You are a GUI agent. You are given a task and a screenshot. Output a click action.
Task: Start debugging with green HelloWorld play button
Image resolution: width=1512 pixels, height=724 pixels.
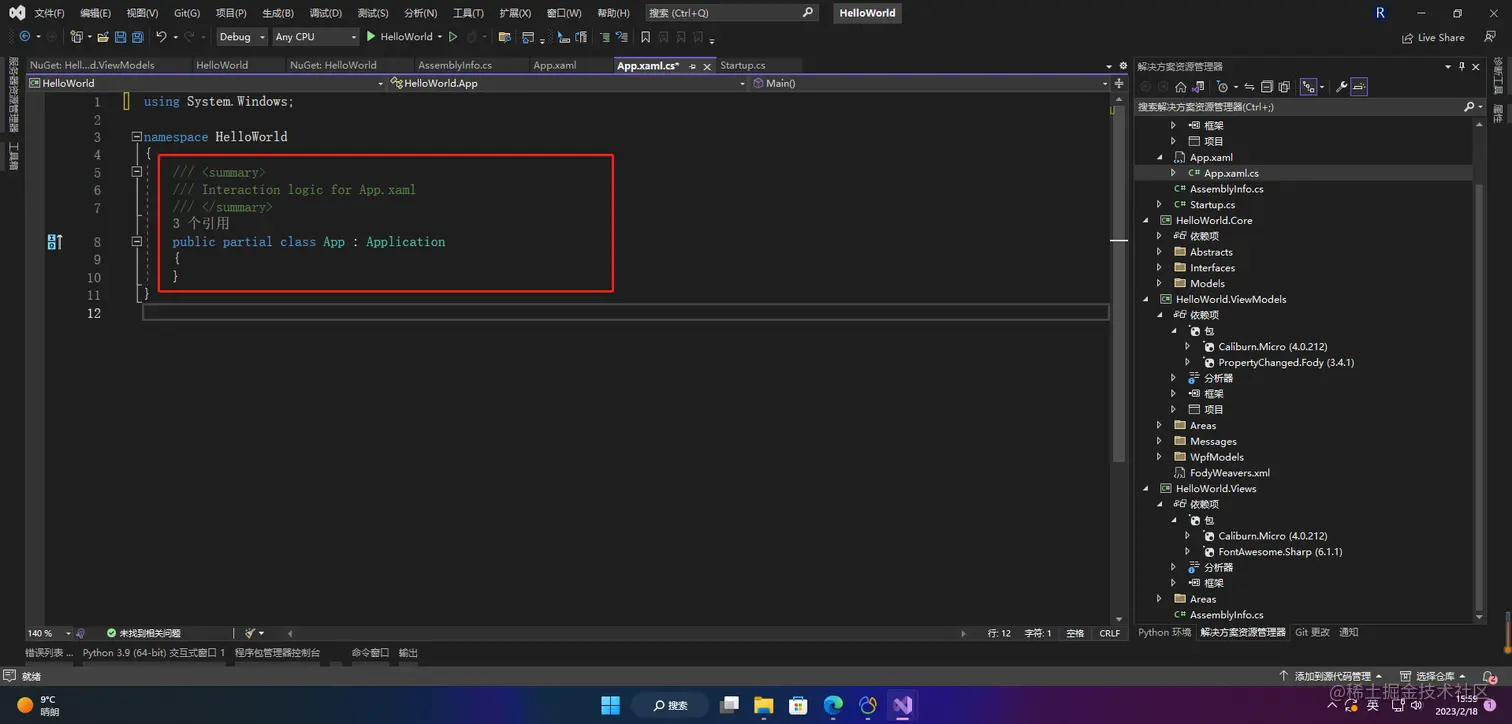tap(399, 37)
